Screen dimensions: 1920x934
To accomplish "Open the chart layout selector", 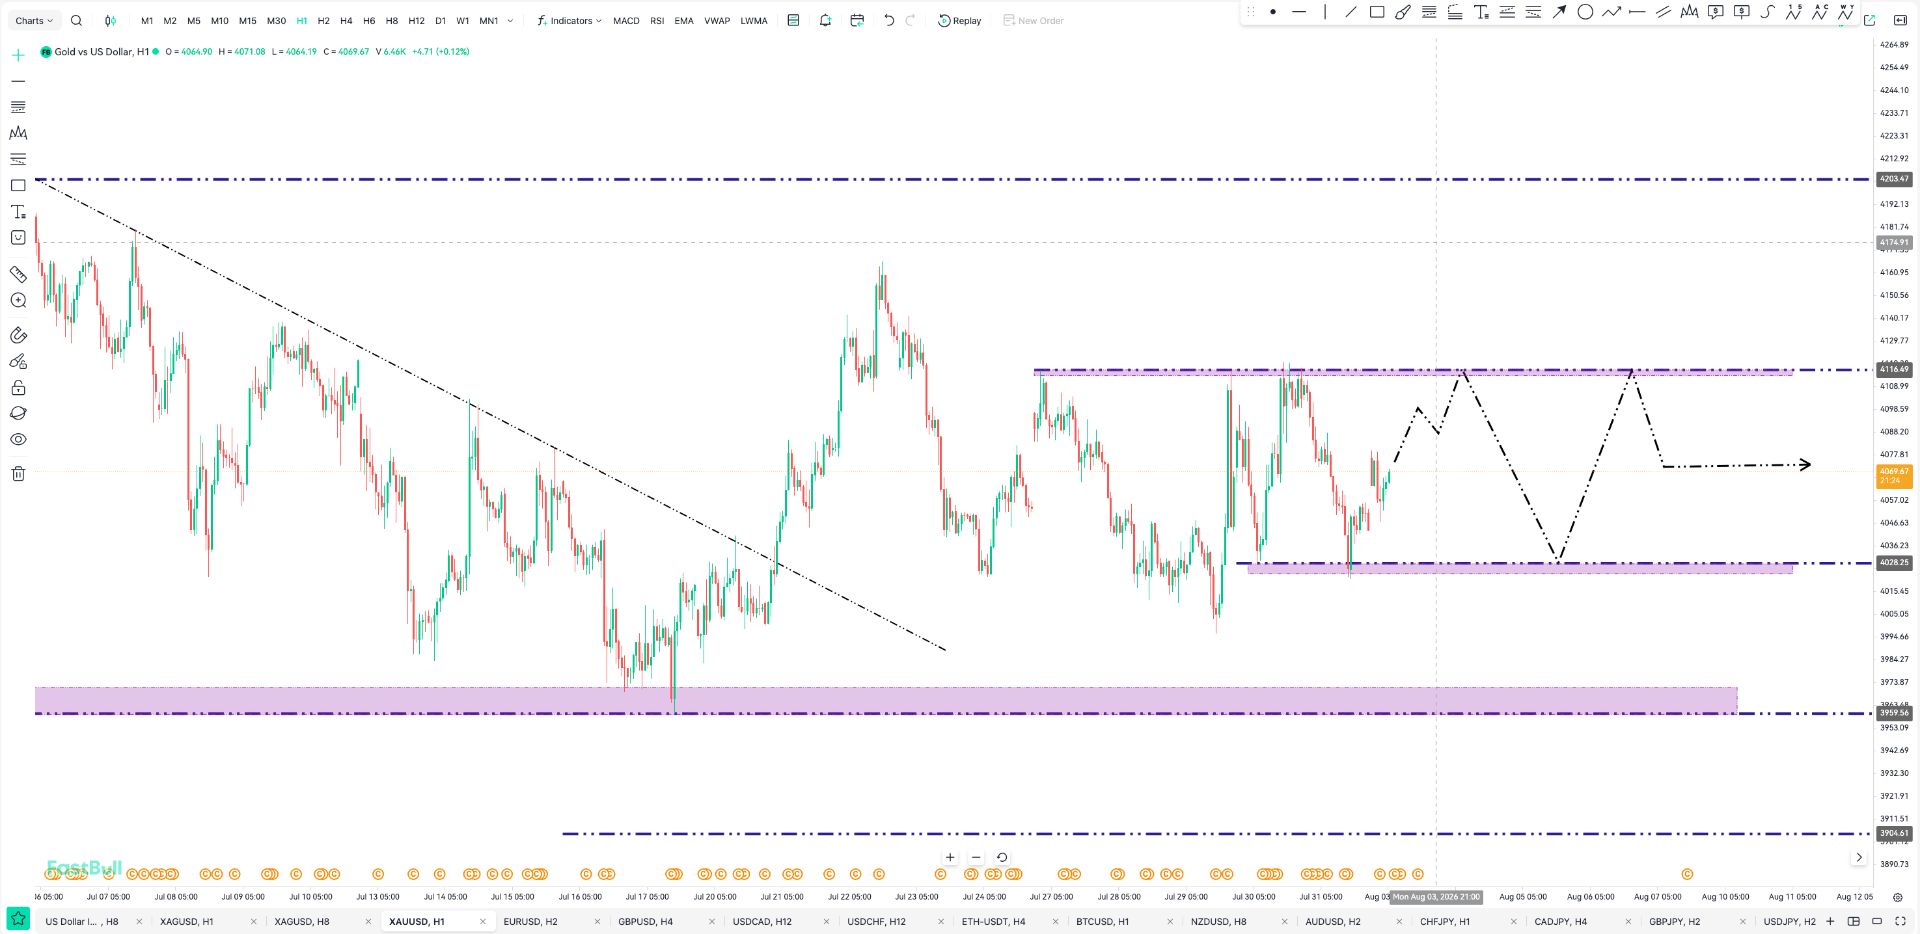I will pyautogui.click(x=1853, y=921).
